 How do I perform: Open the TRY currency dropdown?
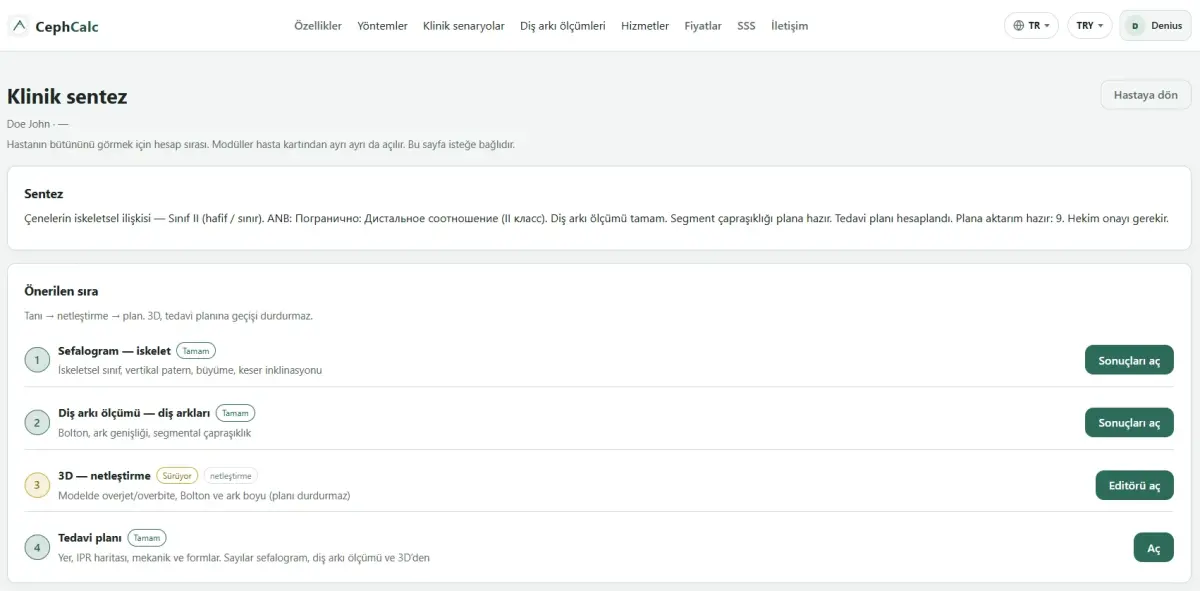pos(1090,26)
